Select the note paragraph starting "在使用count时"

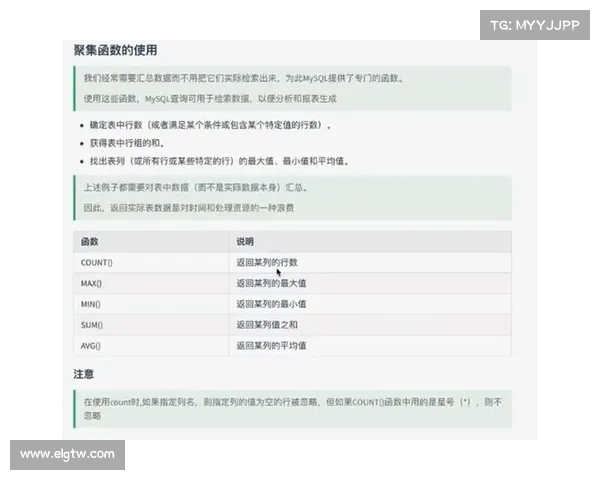(x=293, y=409)
